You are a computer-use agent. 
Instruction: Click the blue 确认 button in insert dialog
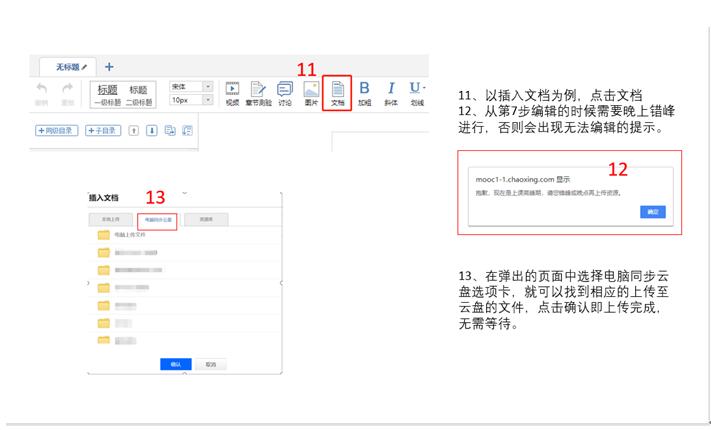point(175,364)
